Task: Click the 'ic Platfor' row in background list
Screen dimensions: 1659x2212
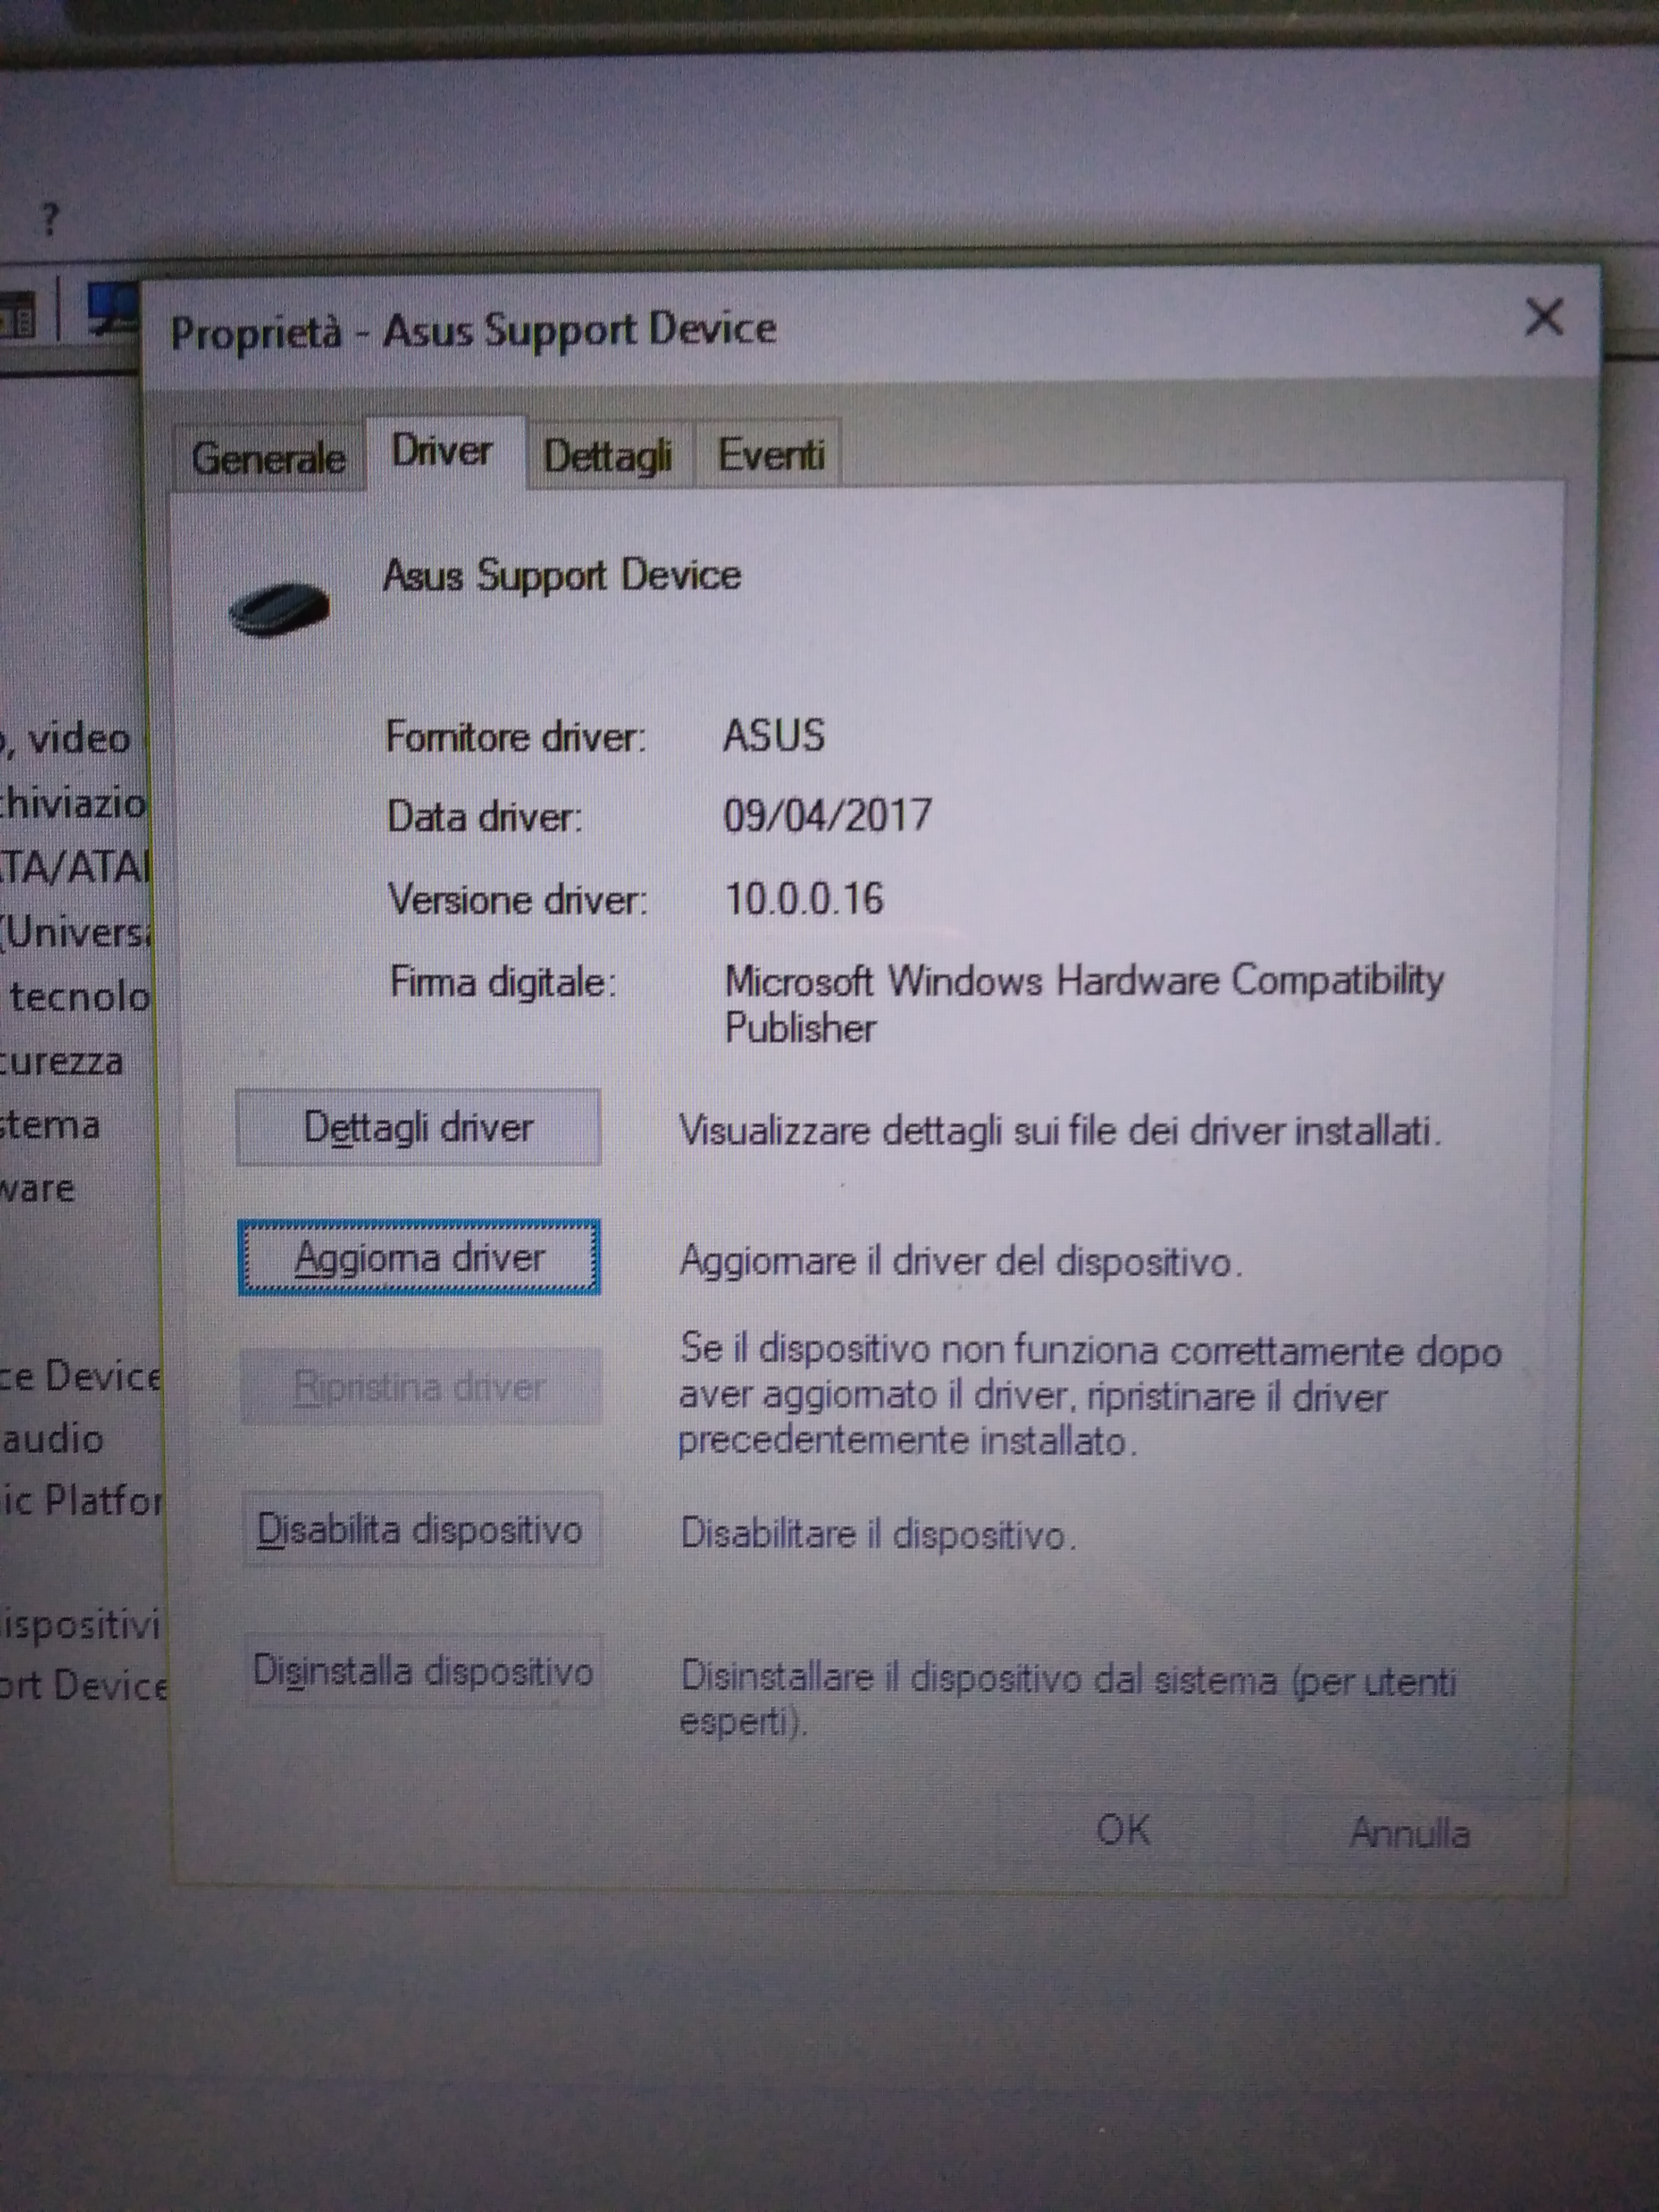Action: pyautogui.click(x=82, y=1500)
